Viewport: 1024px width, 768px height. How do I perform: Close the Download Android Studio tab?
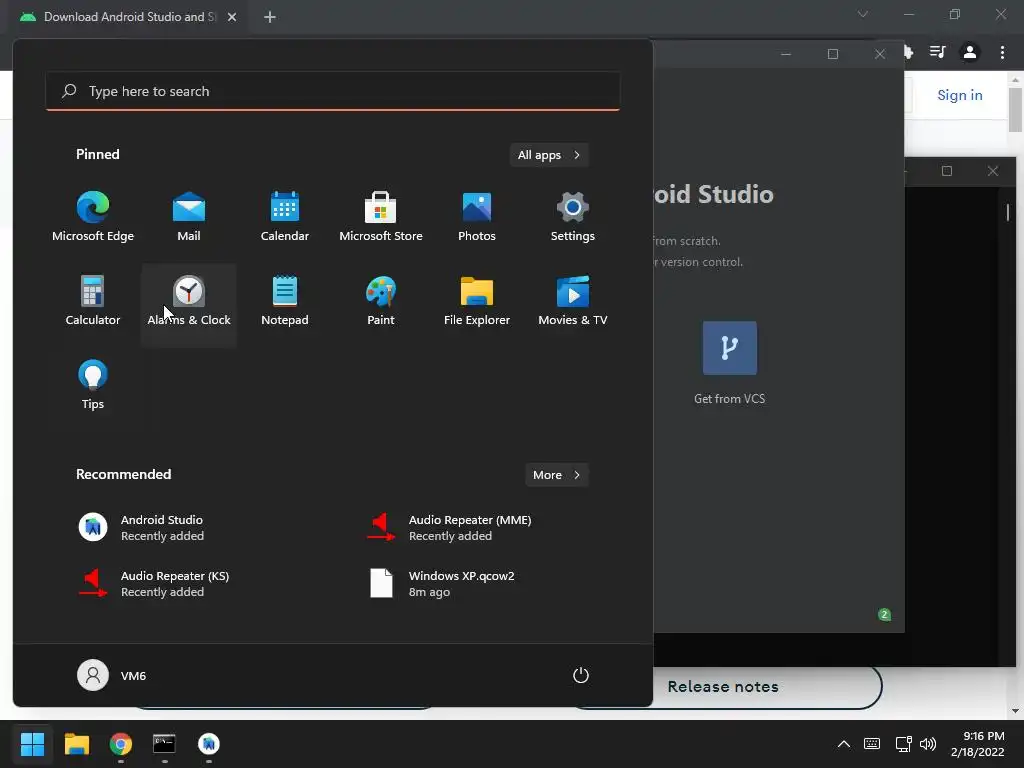[232, 17]
